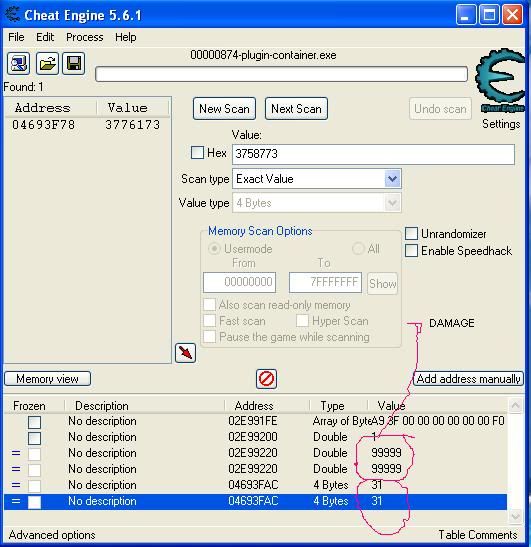The width and height of the screenshot is (531, 547).
Task: Click Cheat Engine title bar icon
Action: click(x=13, y=15)
